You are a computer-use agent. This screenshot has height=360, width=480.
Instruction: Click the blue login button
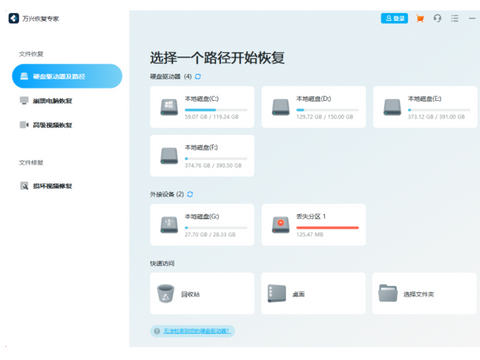pyautogui.click(x=394, y=18)
